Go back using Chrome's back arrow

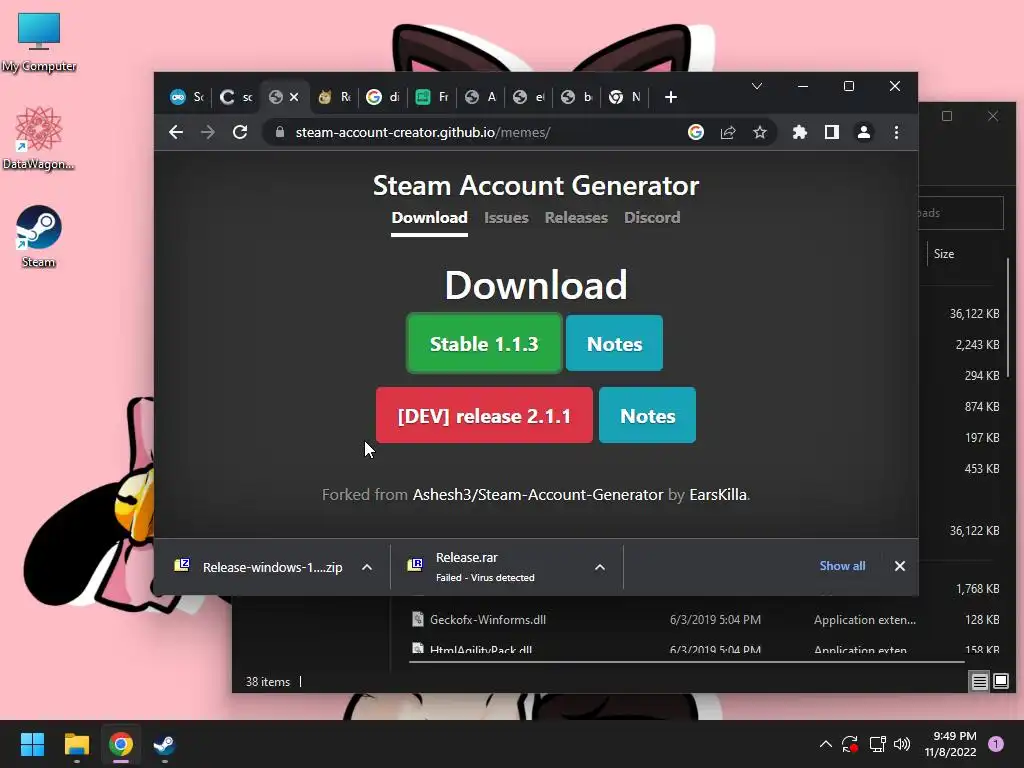coord(176,133)
